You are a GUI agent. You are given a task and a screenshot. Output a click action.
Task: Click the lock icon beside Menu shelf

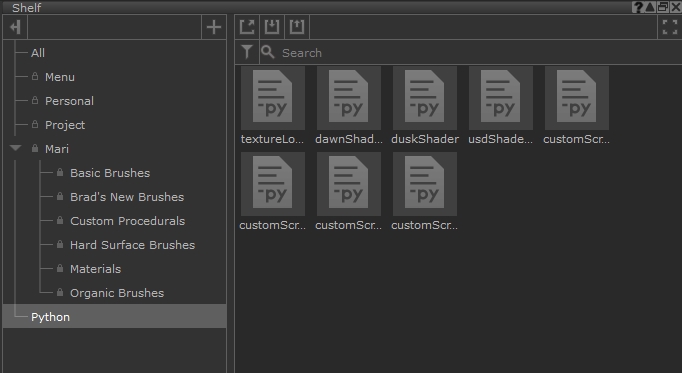coord(35,77)
